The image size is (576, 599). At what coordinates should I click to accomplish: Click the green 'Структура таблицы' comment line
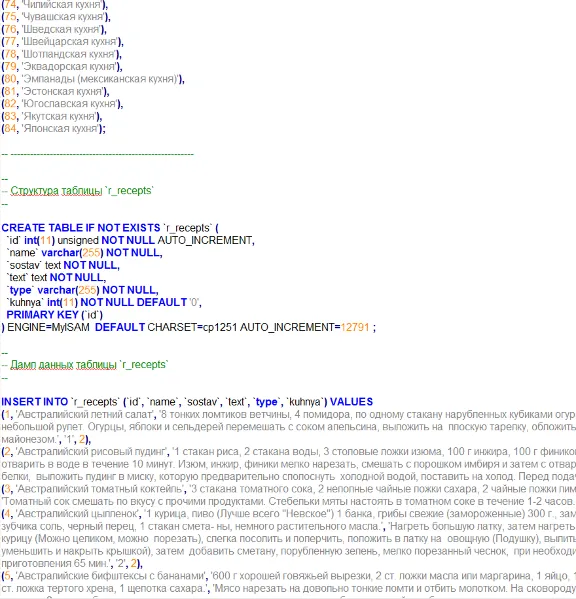pos(78,190)
